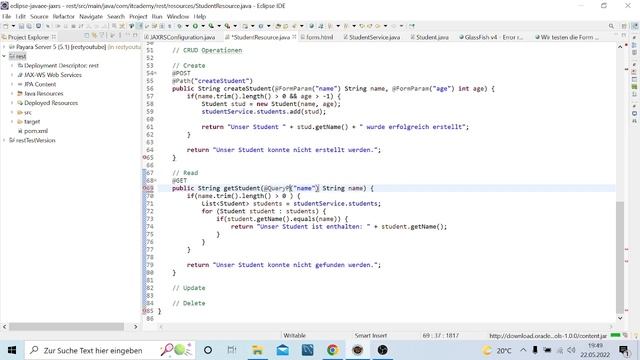Click the Coverage run icon
The image size is (640, 360).
point(211,26)
